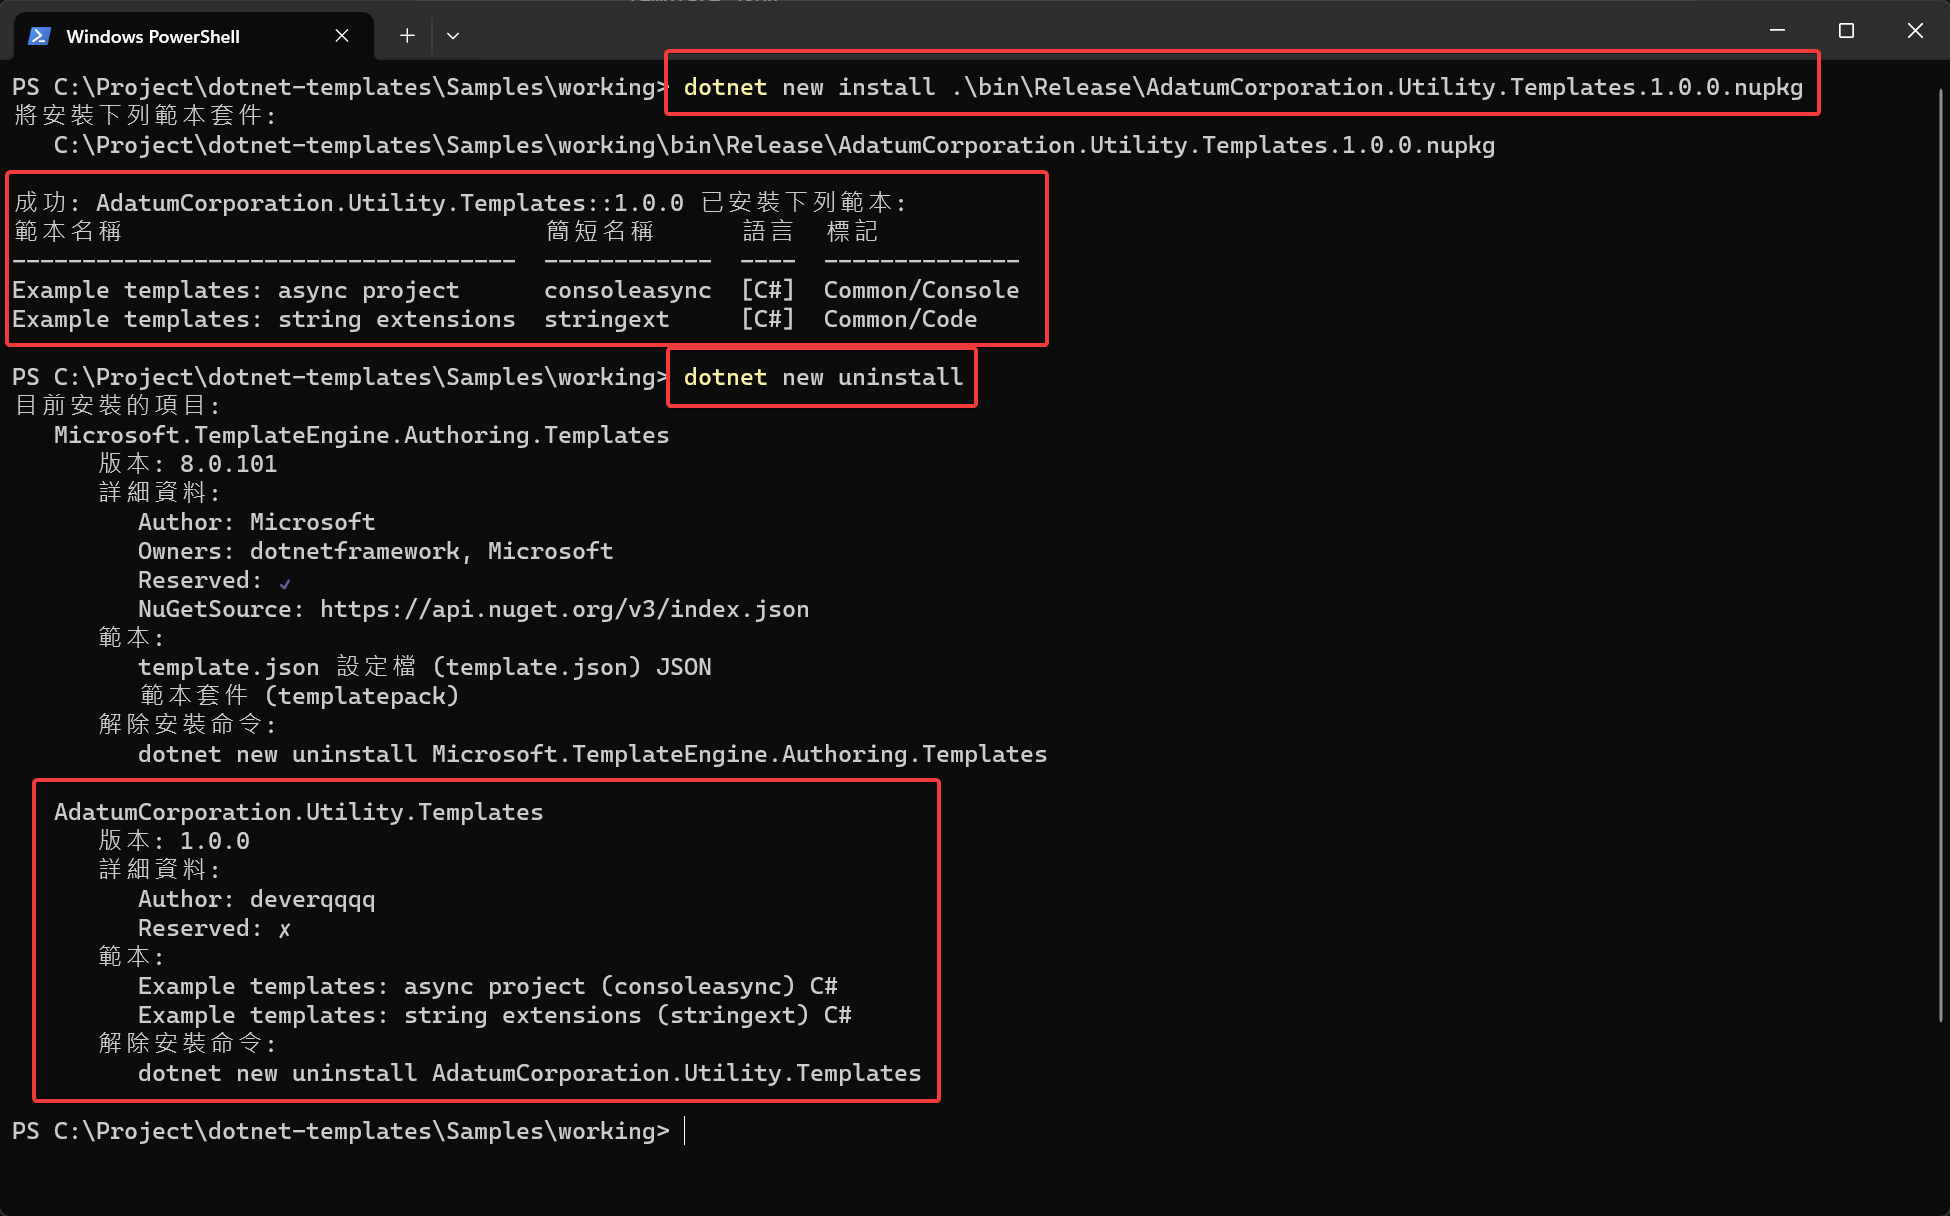Click '範本套件 (templatepack)' line
This screenshot has width=1950, height=1216.
298,696
